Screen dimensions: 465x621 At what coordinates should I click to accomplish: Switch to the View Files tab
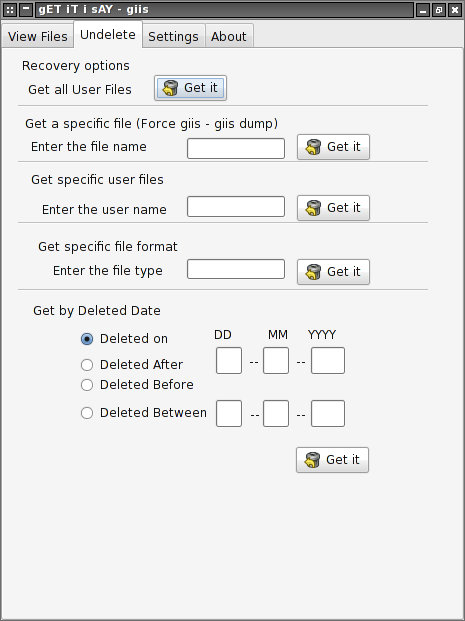click(38, 36)
